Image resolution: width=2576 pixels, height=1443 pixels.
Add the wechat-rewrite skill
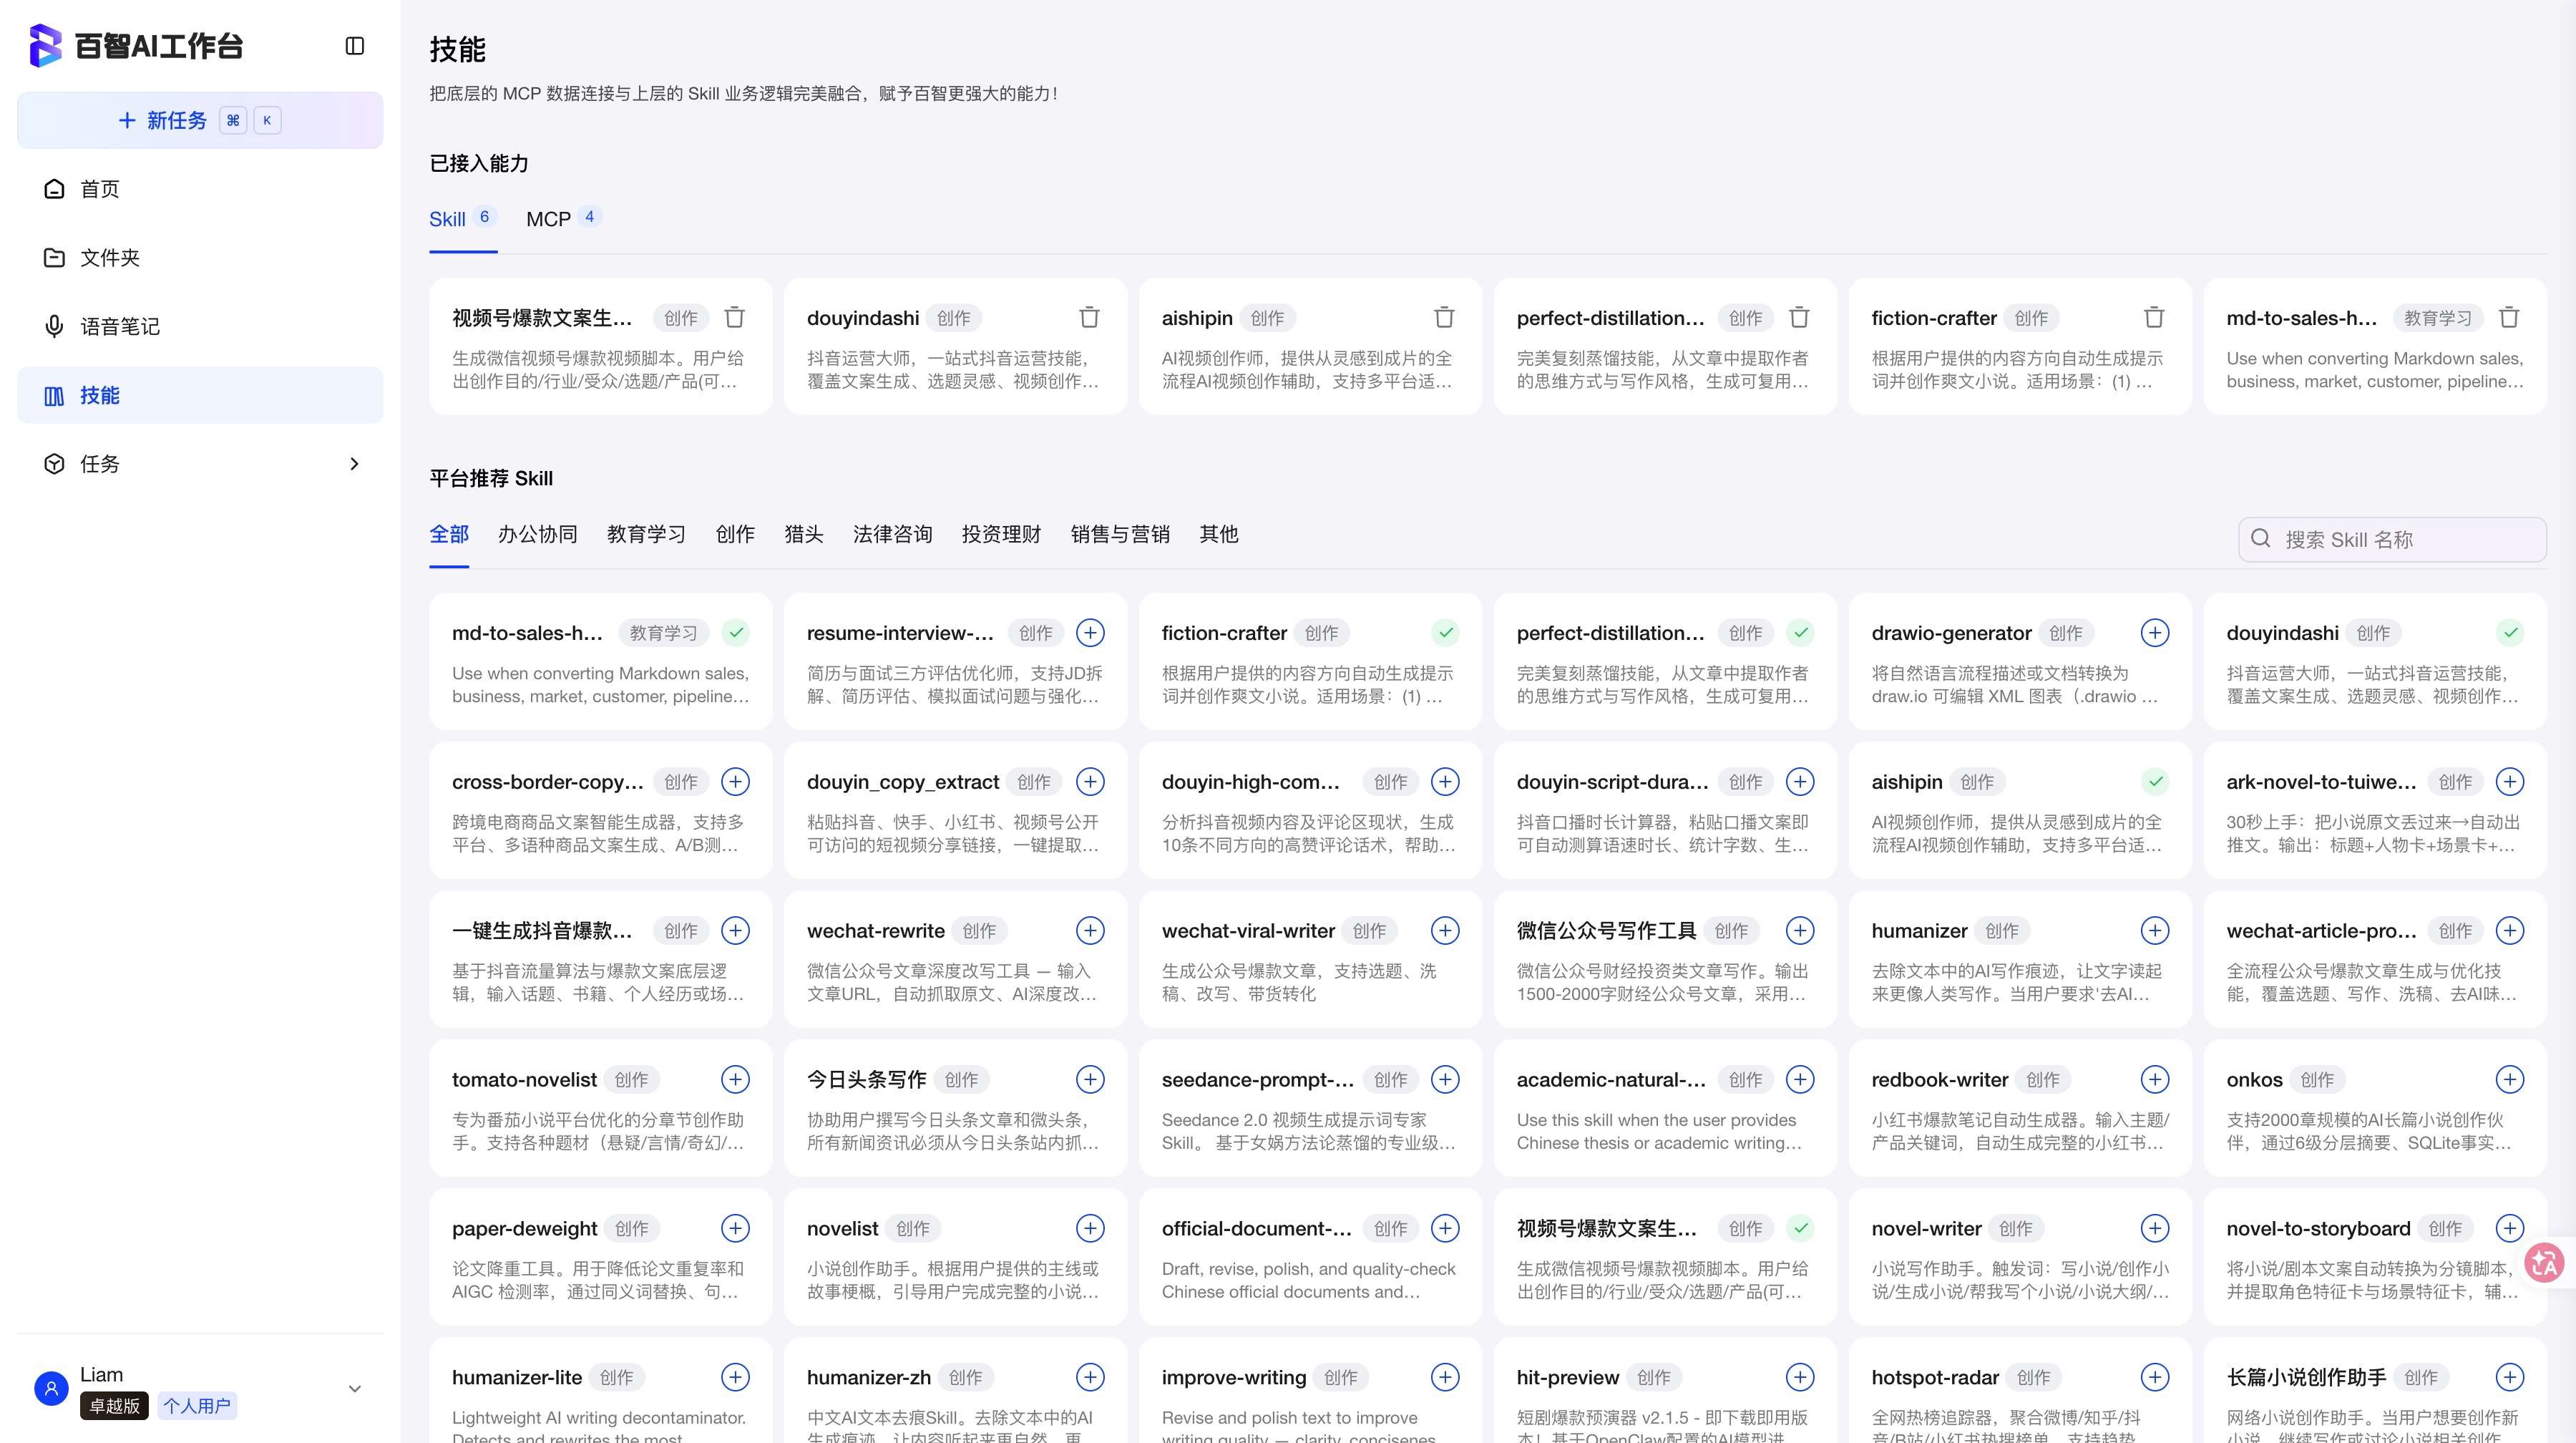coord(1090,931)
